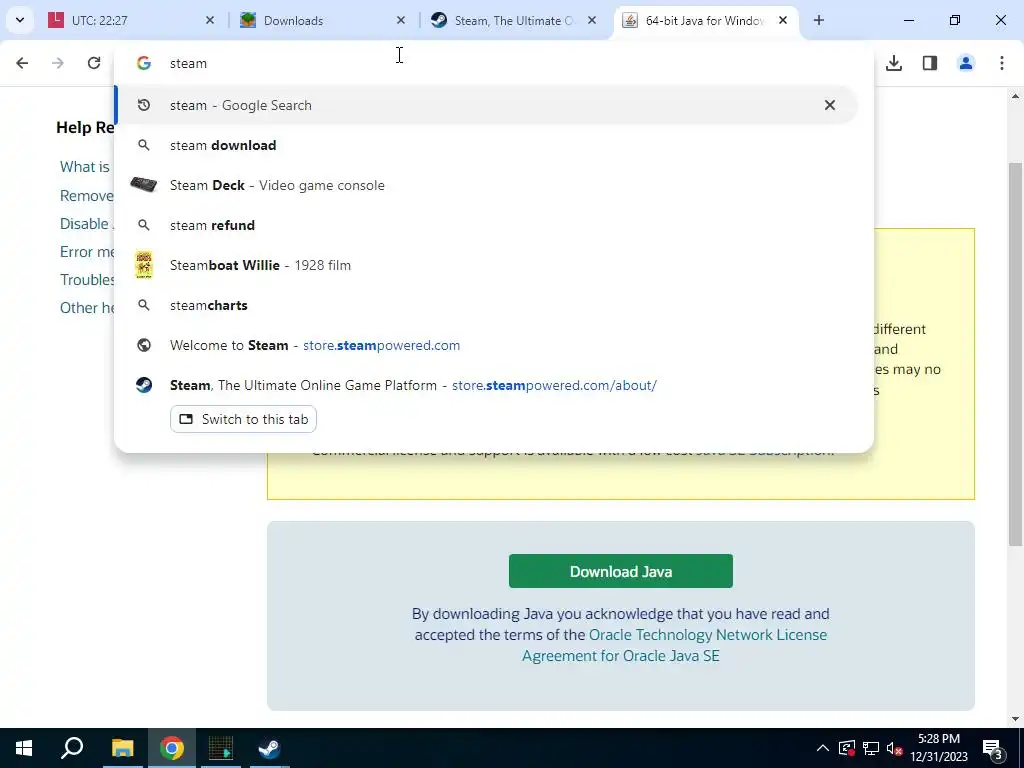Click the magnifier icon beside steam refund

(x=144, y=225)
